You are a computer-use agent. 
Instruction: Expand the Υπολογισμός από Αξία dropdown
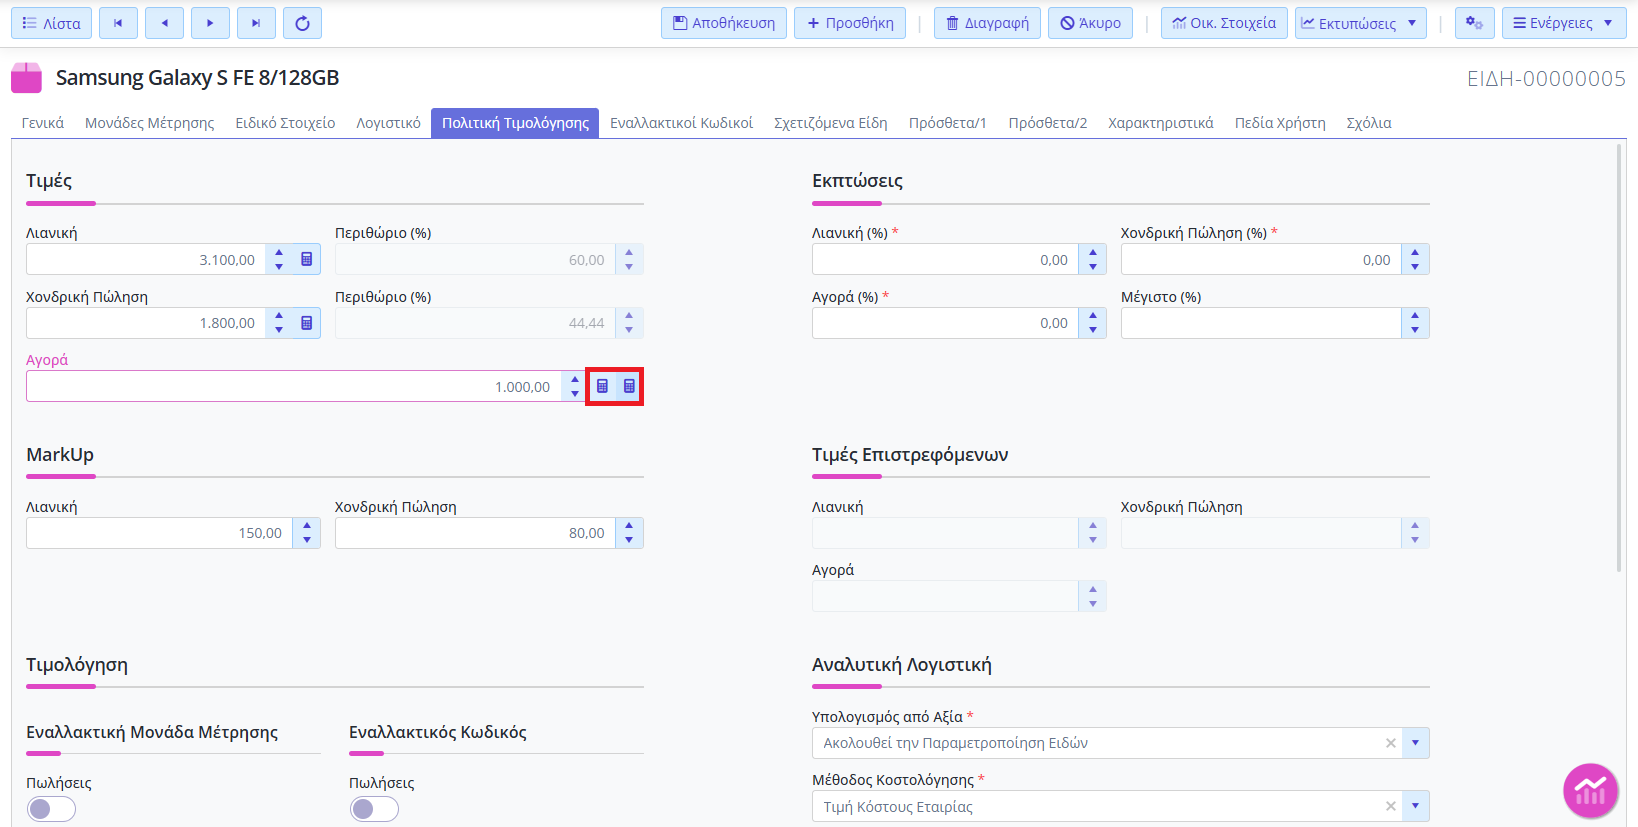[1415, 743]
